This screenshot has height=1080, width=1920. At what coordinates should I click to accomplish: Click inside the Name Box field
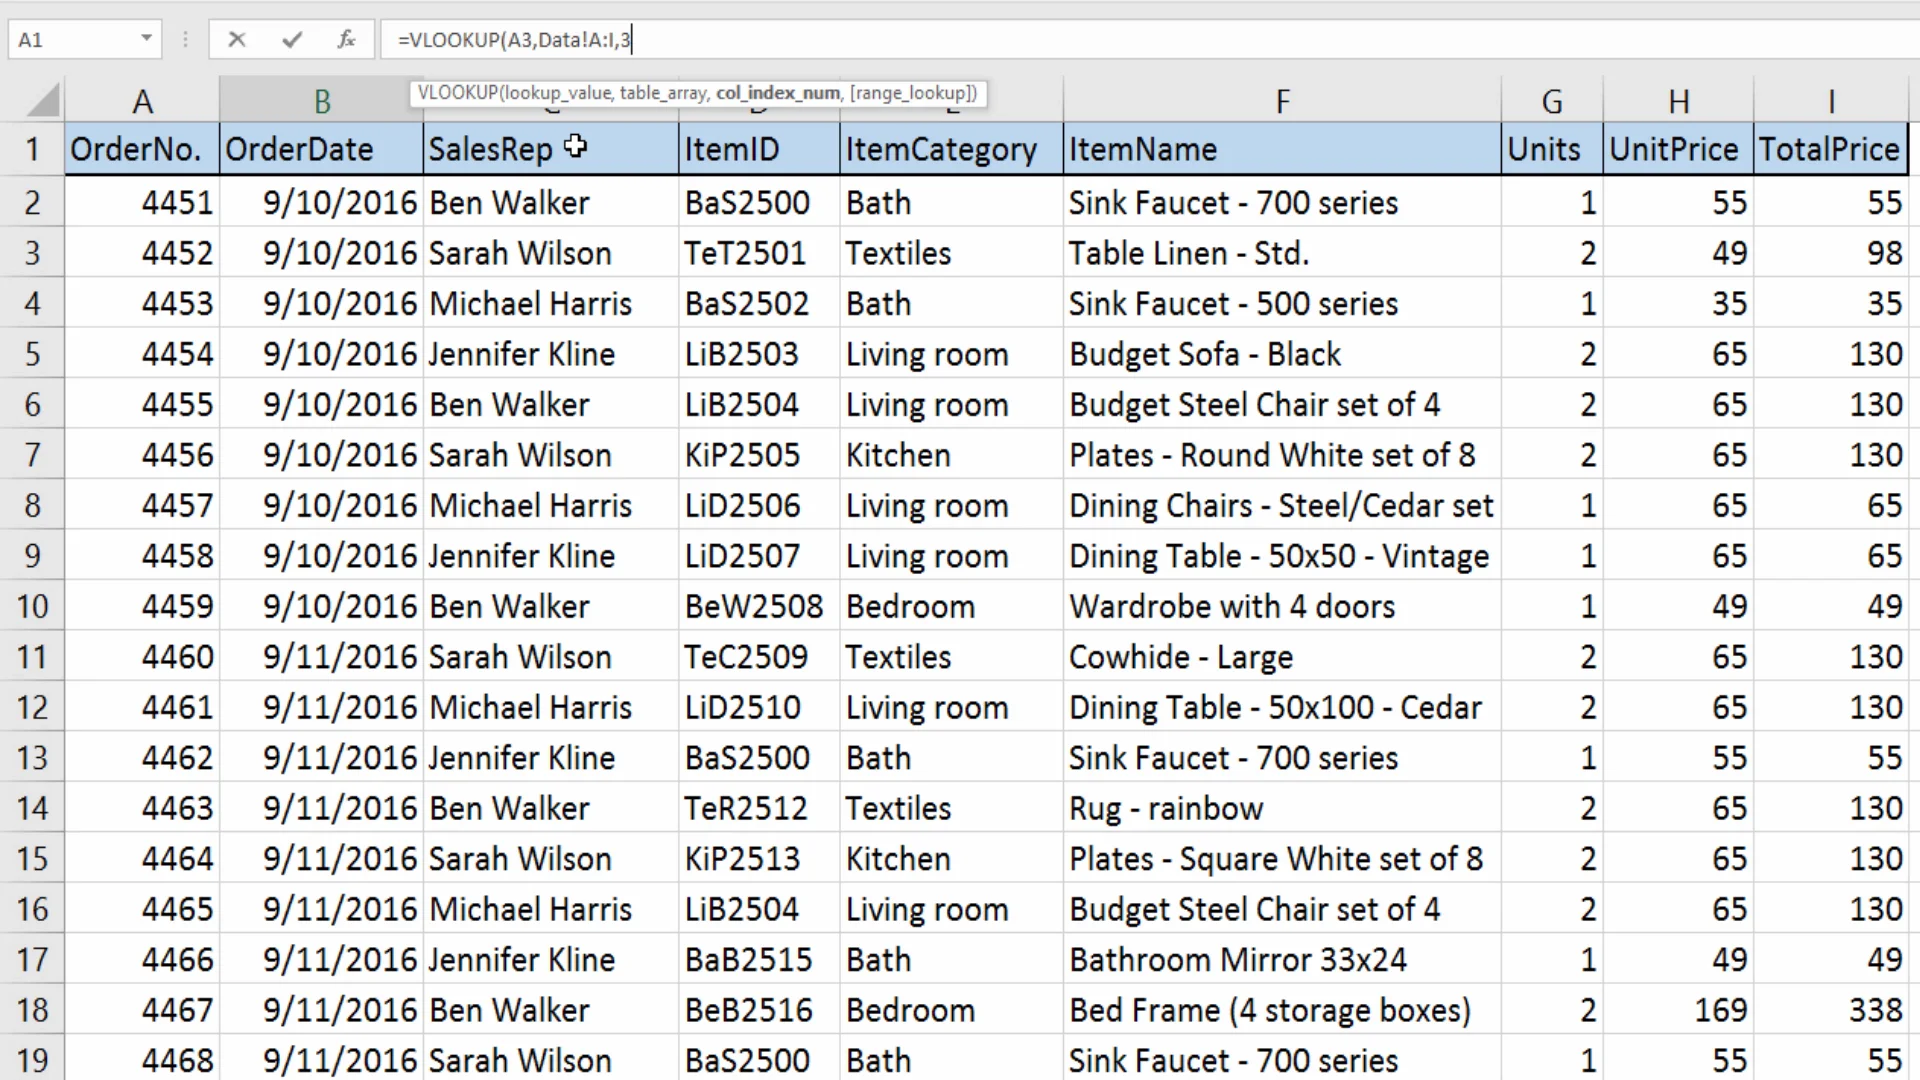(70, 40)
